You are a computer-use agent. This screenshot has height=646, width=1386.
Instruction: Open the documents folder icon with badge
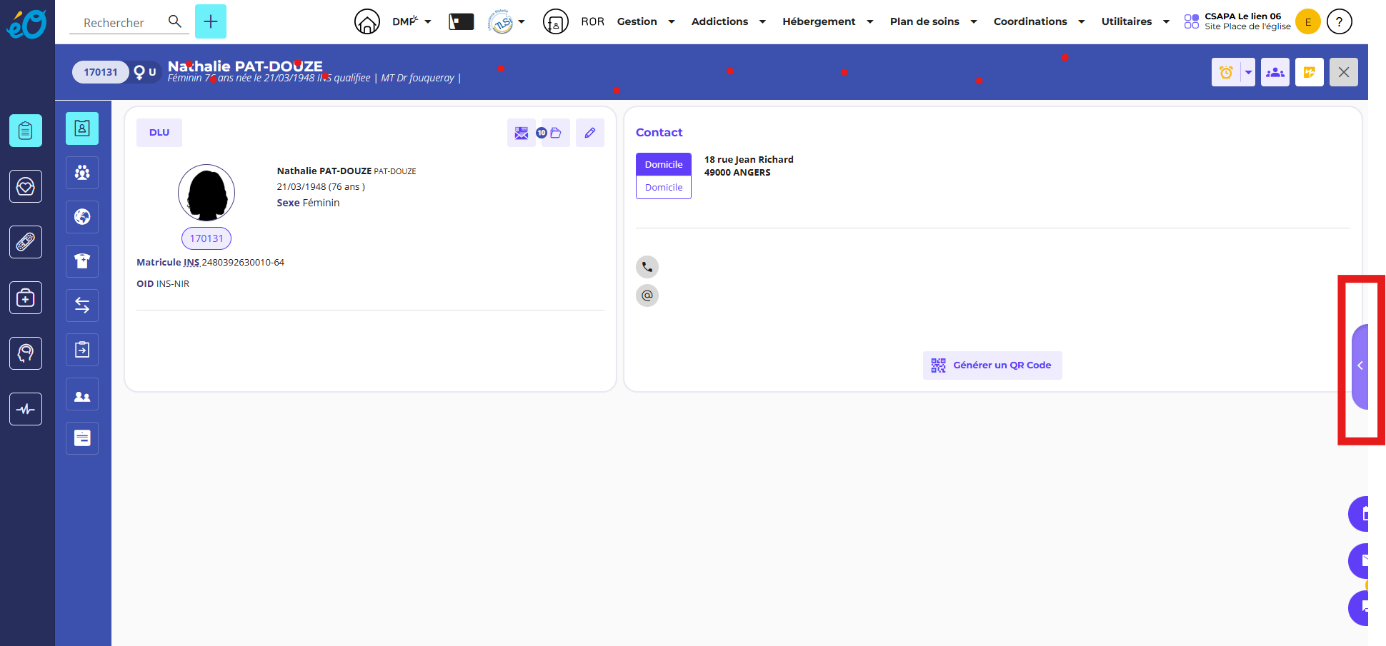pos(554,133)
